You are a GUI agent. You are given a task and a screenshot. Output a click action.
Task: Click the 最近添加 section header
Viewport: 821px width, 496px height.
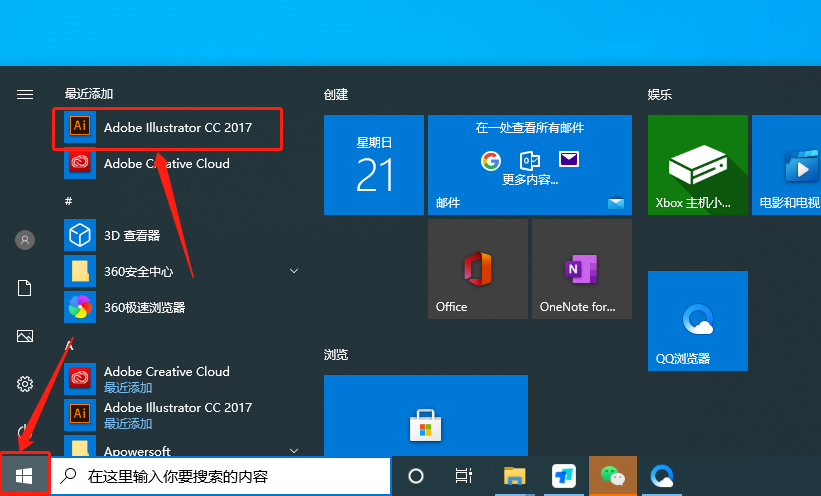(x=88, y=94)
